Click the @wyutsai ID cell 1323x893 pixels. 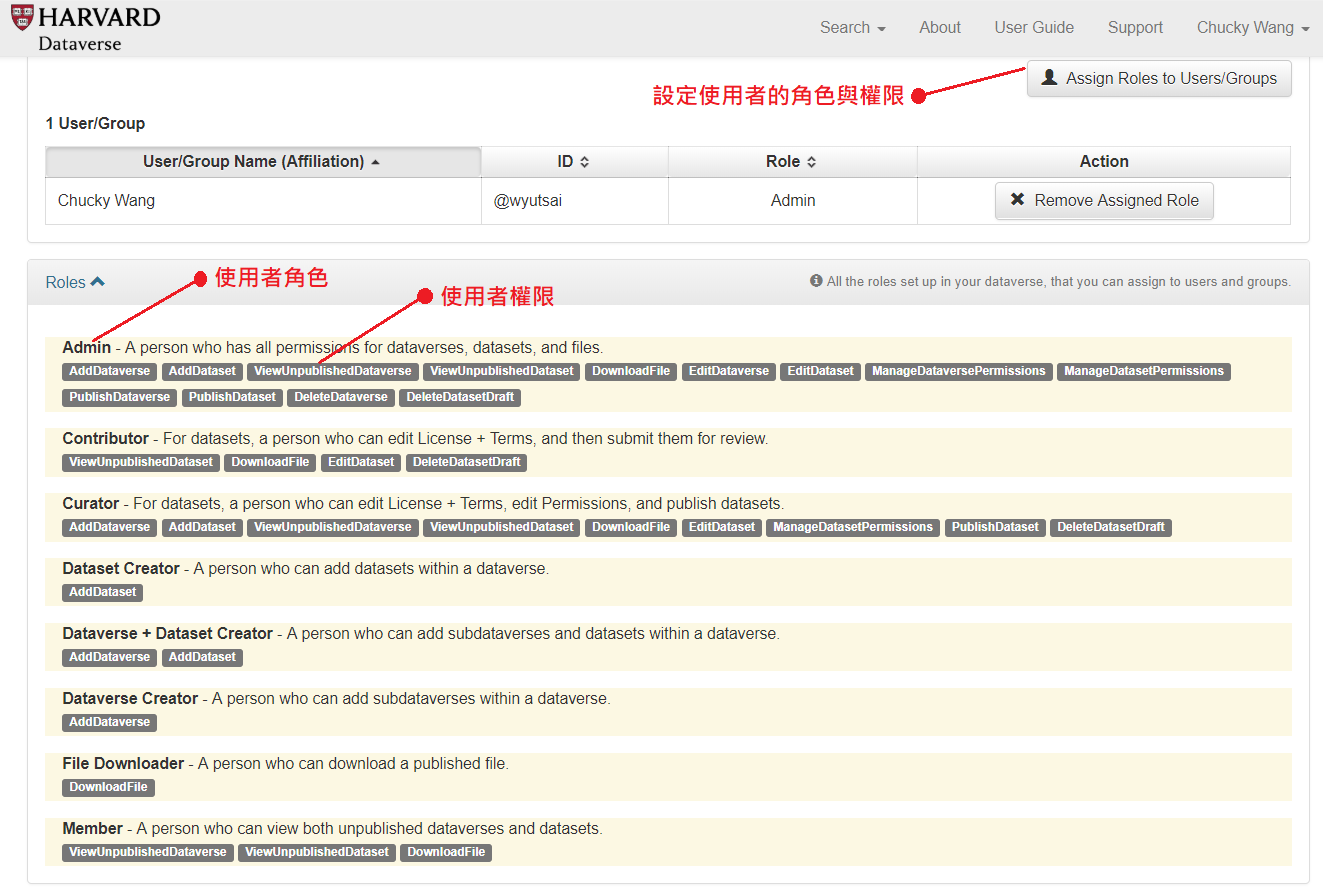(x=575, y=201)
